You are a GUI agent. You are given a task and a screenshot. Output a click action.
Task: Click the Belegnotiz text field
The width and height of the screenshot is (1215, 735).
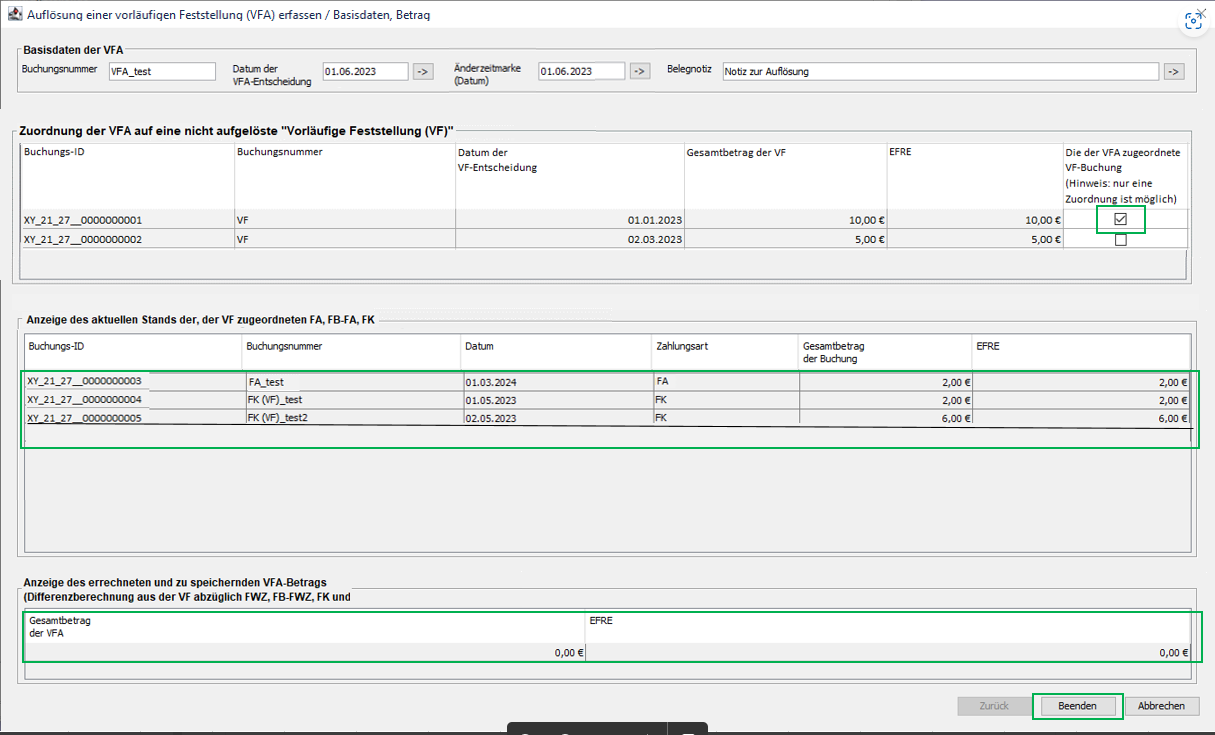tap(941, 71)
